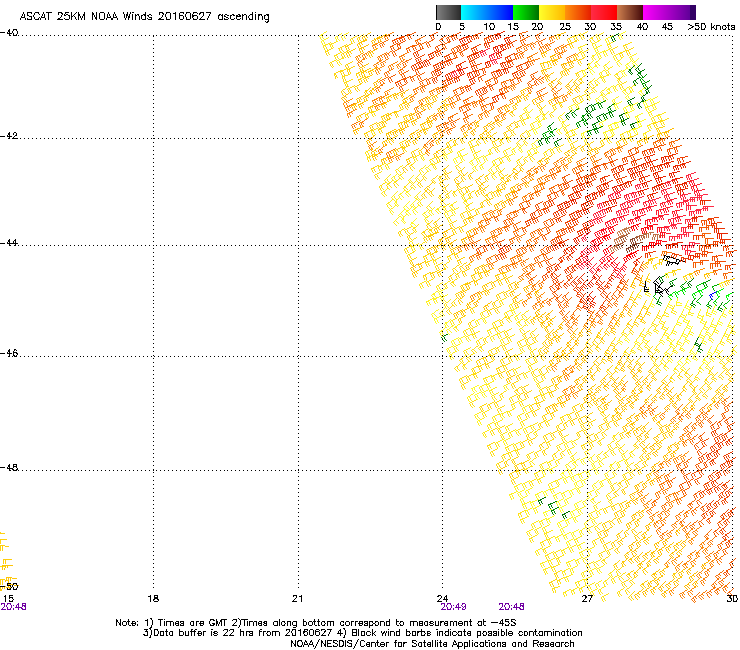Click the note line starting 'Note: 1) Times are GMT'
This screenshot has height=650, width=740.
[x=316, y=623]
